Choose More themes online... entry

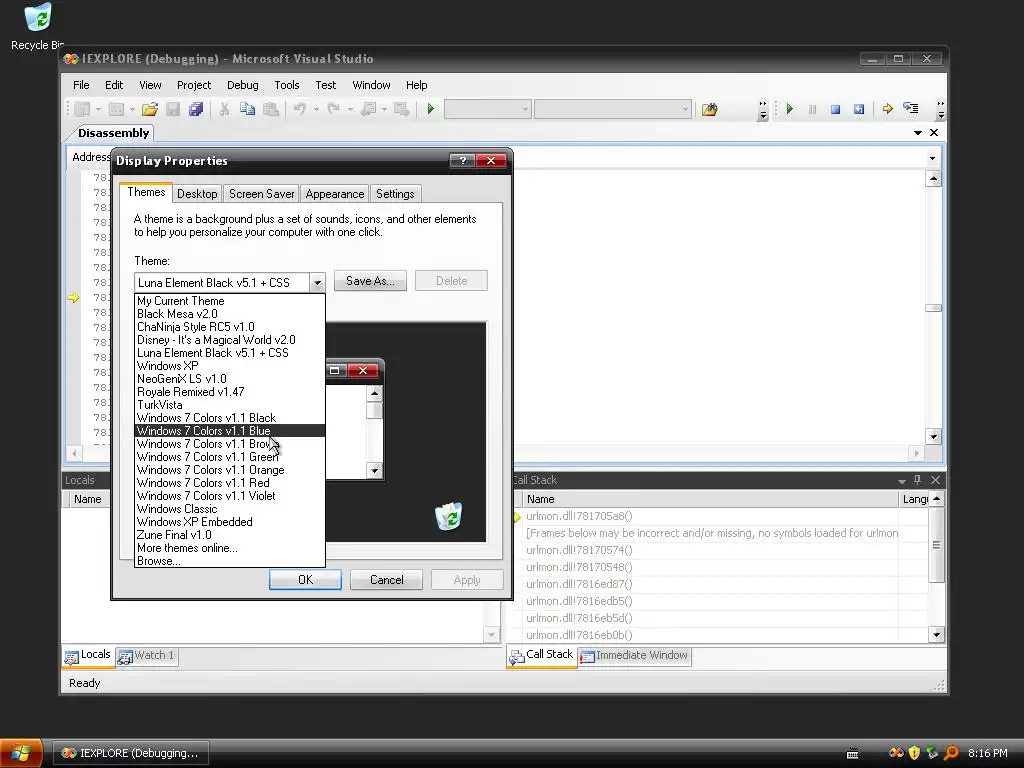click(229, 548)
